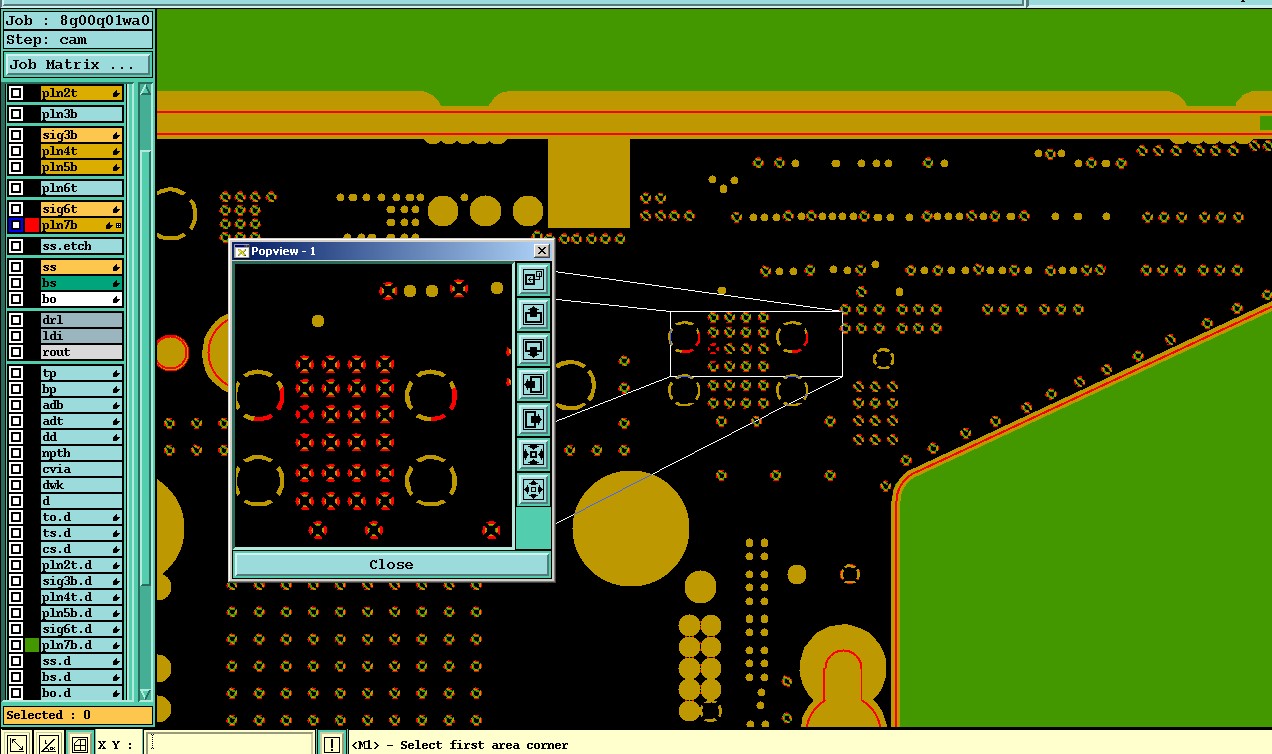Pan the Popview right with the right-arrow icon

(533, 419)
